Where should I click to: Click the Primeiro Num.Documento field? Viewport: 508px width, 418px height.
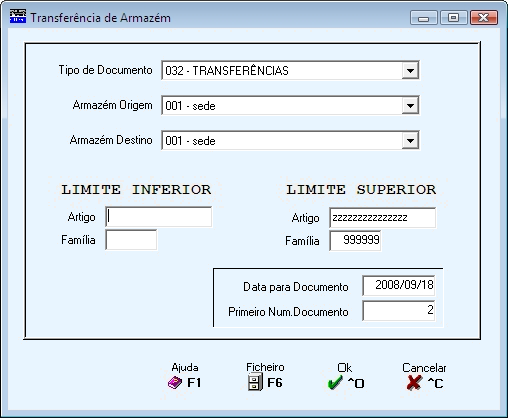click(x=399, y=311)
